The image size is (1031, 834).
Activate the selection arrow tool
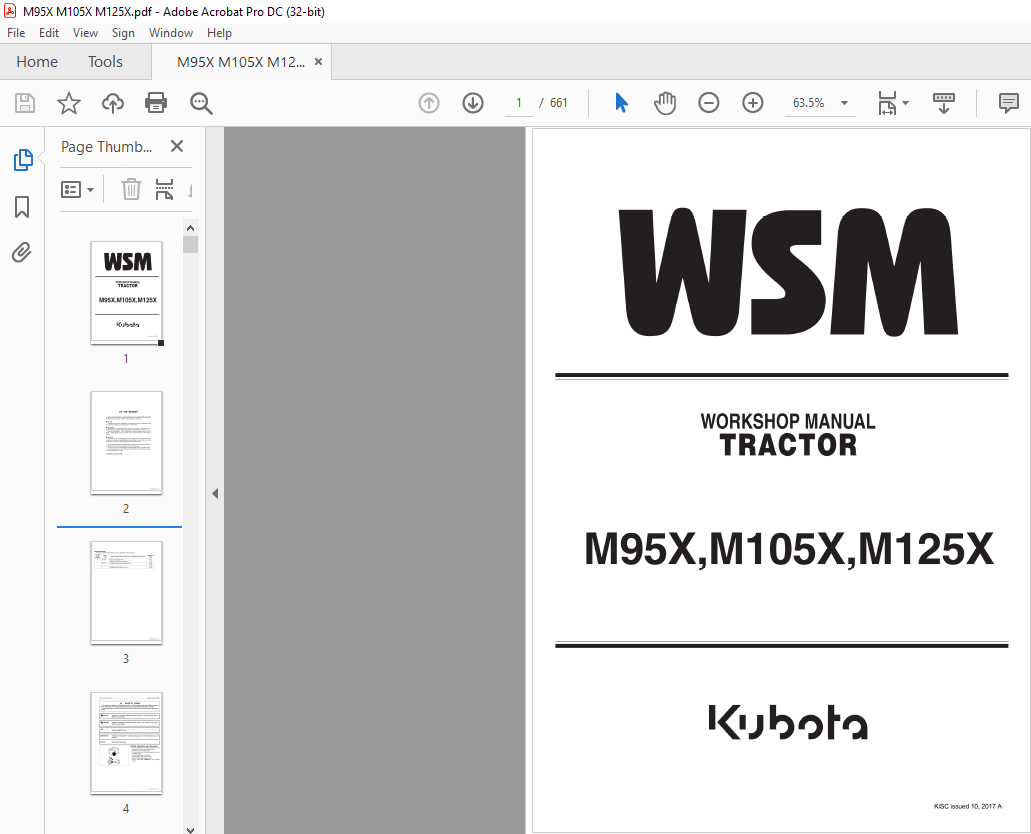621,103
